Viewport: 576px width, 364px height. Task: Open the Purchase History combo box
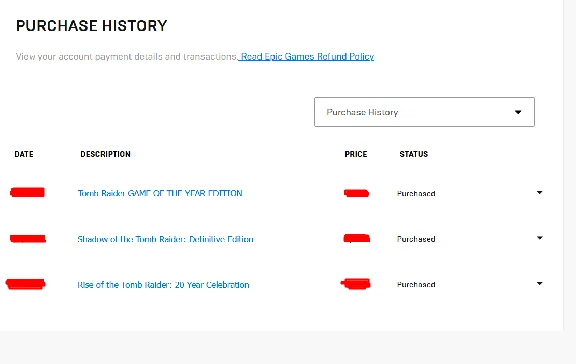click(x=424, y=112)
